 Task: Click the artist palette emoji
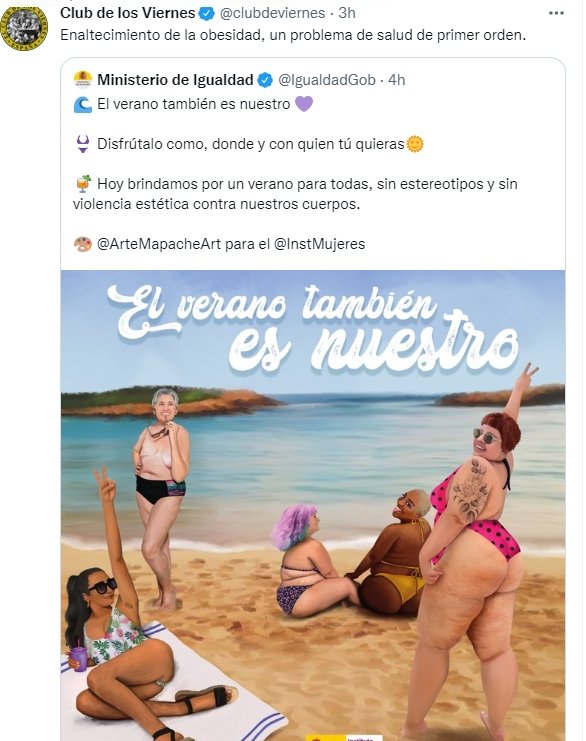click(x=83, y=244)
